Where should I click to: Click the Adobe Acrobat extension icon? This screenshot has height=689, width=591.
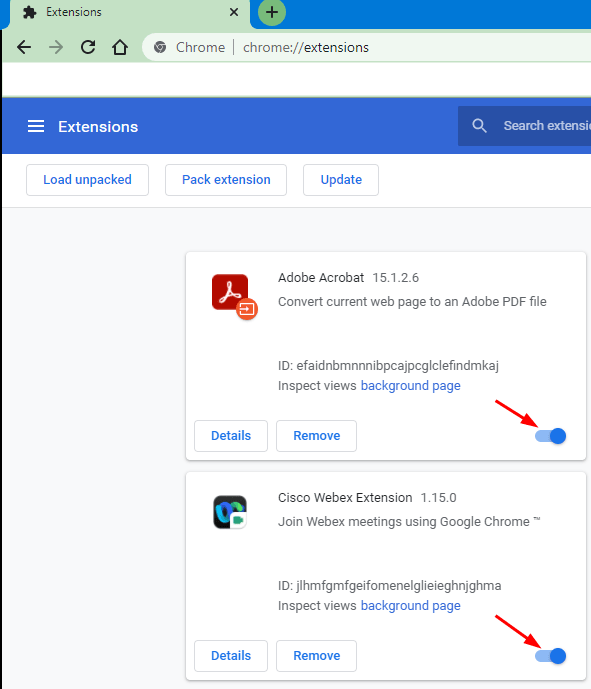click(234, 297)
